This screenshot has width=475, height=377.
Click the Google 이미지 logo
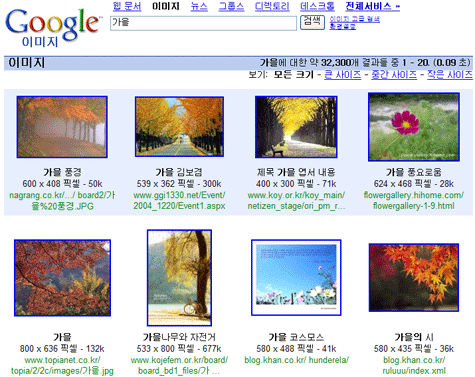pyautogui.click(x=53, y=28)
